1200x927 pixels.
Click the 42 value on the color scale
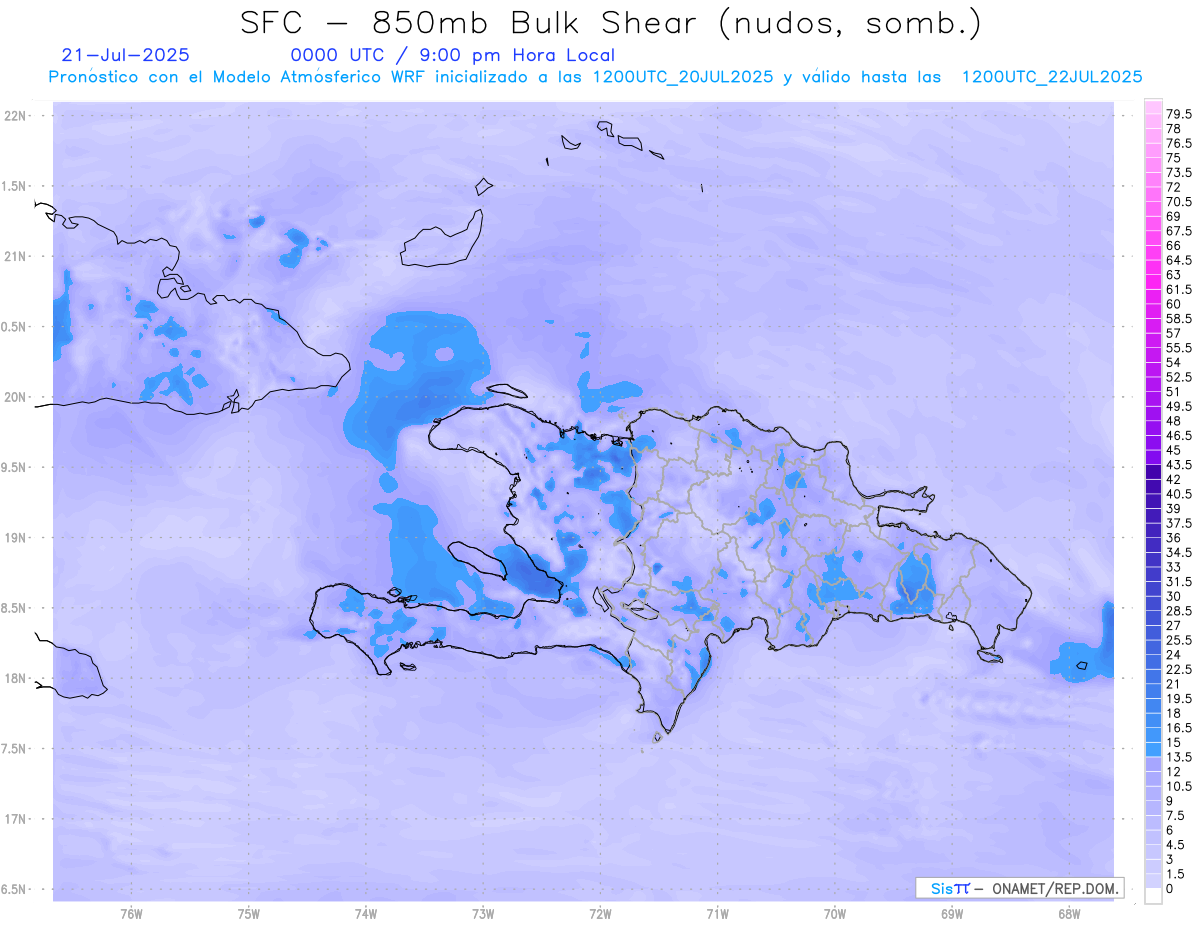pyautogui.click(x=1173, y=479)
